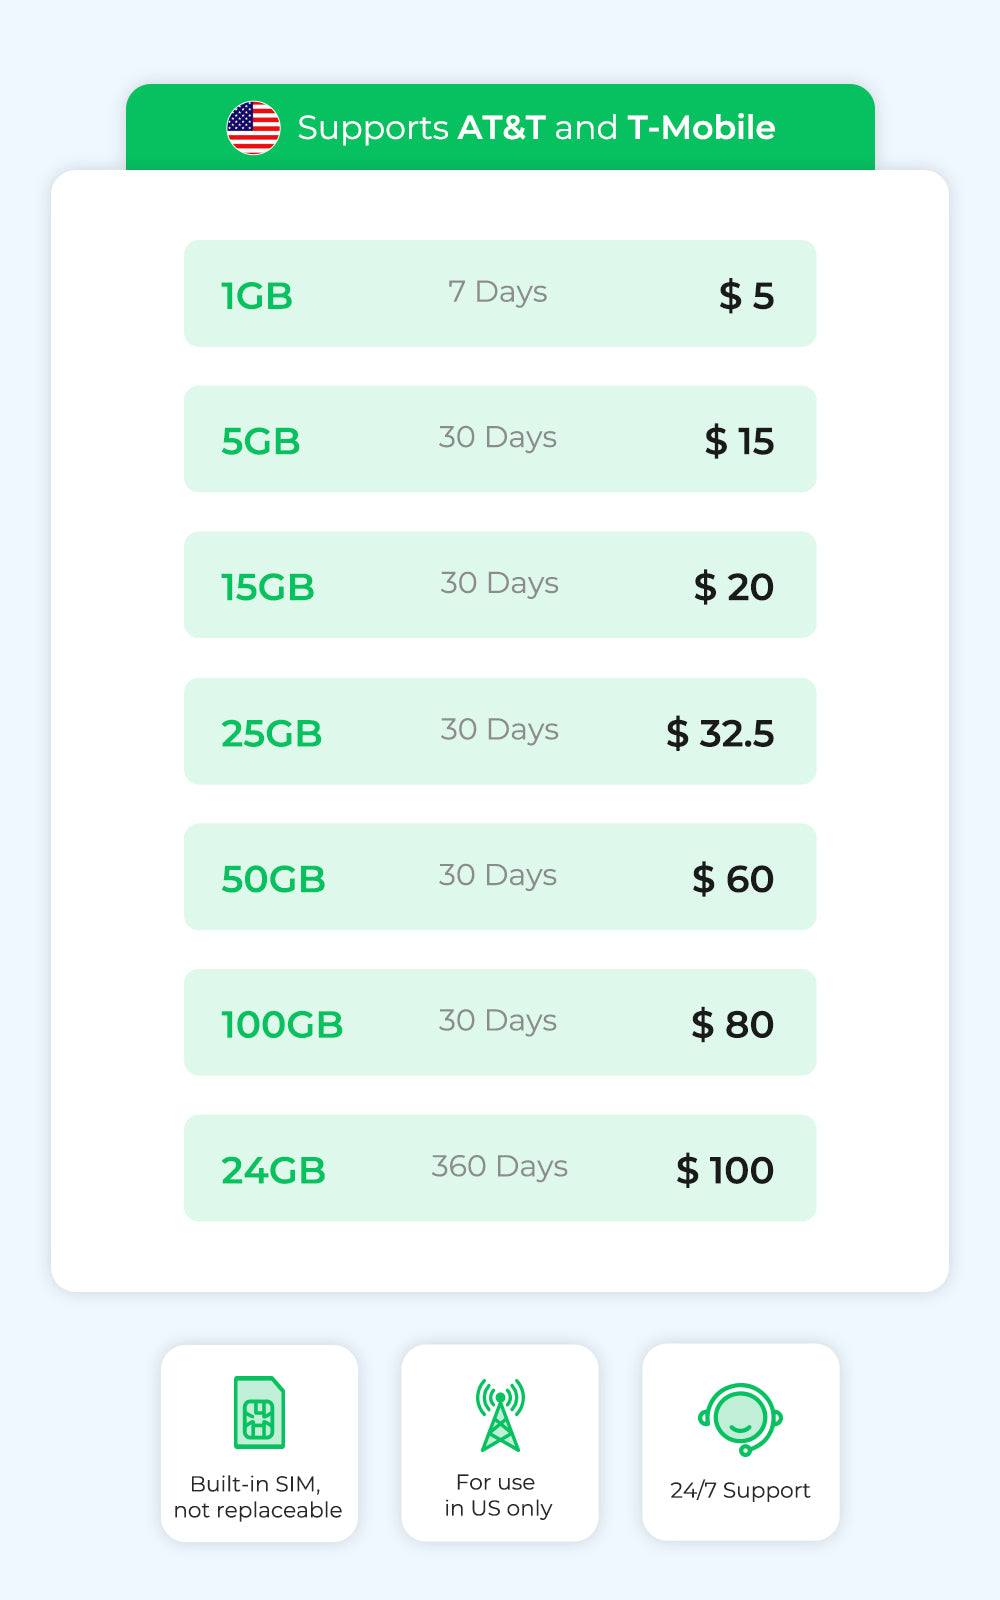1000x1600 pixels.
Task: Click the $ 5 price label
Action: (x=746, y=296)
